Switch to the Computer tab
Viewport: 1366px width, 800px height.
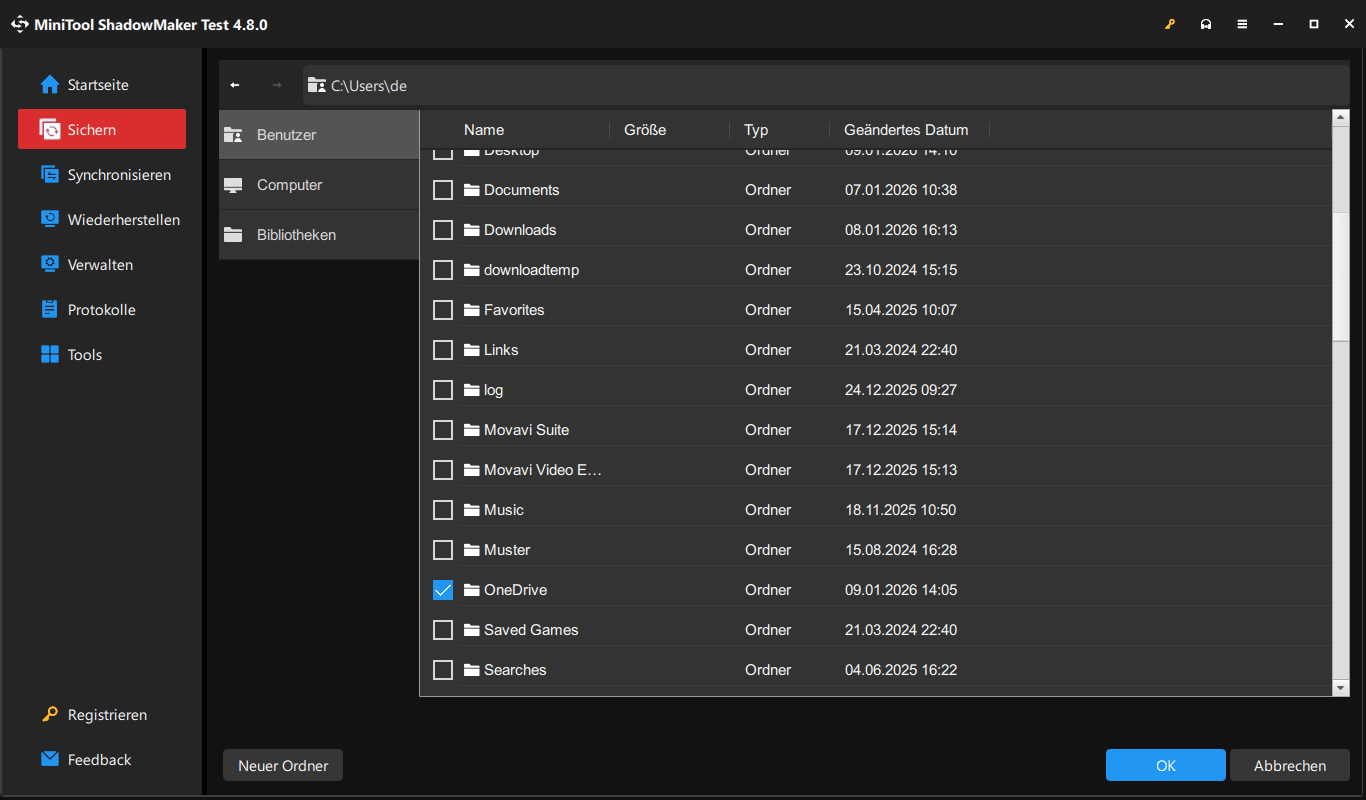point(289,184)
